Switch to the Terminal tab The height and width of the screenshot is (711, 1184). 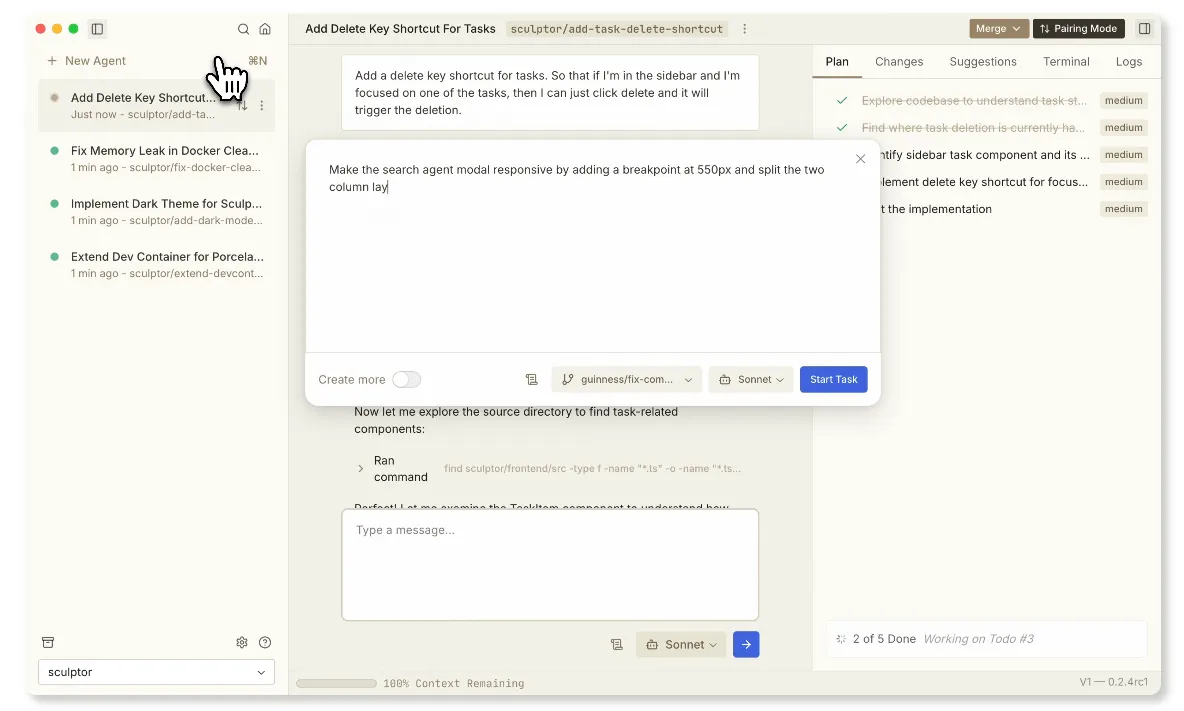[1066, 62]
